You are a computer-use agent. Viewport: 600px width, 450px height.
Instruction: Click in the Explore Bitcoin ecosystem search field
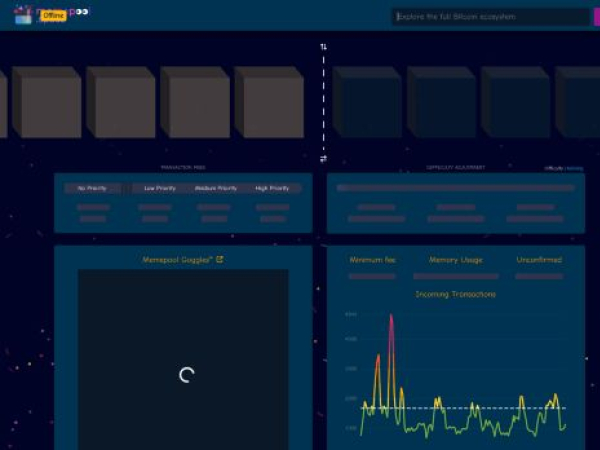tap(490, 16)
